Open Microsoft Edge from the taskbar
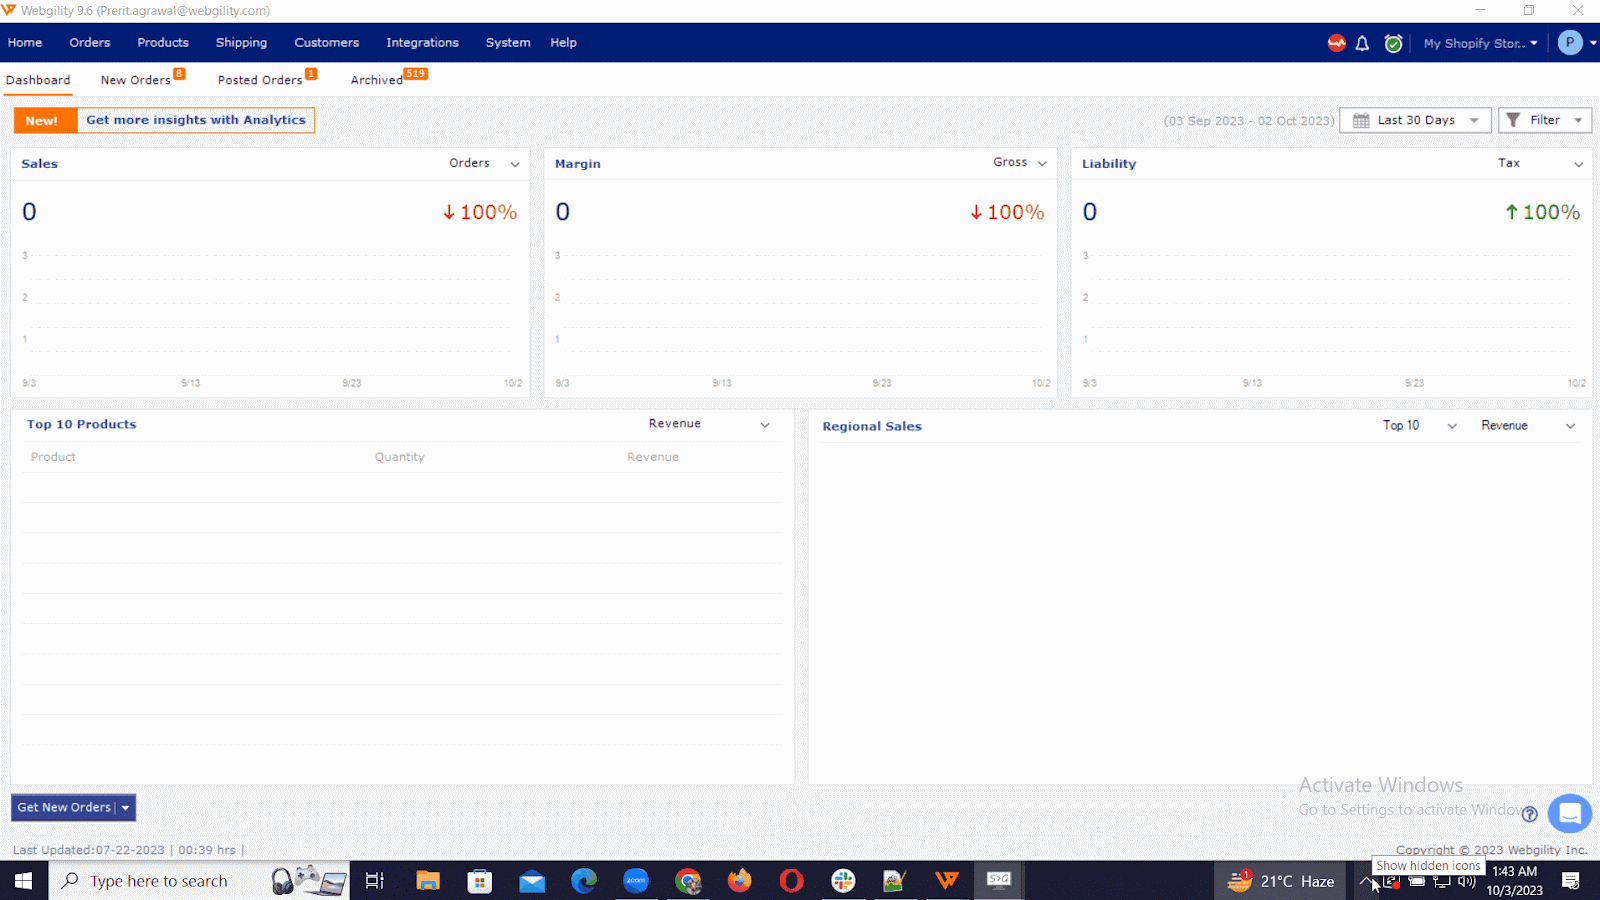 point(584,880)
